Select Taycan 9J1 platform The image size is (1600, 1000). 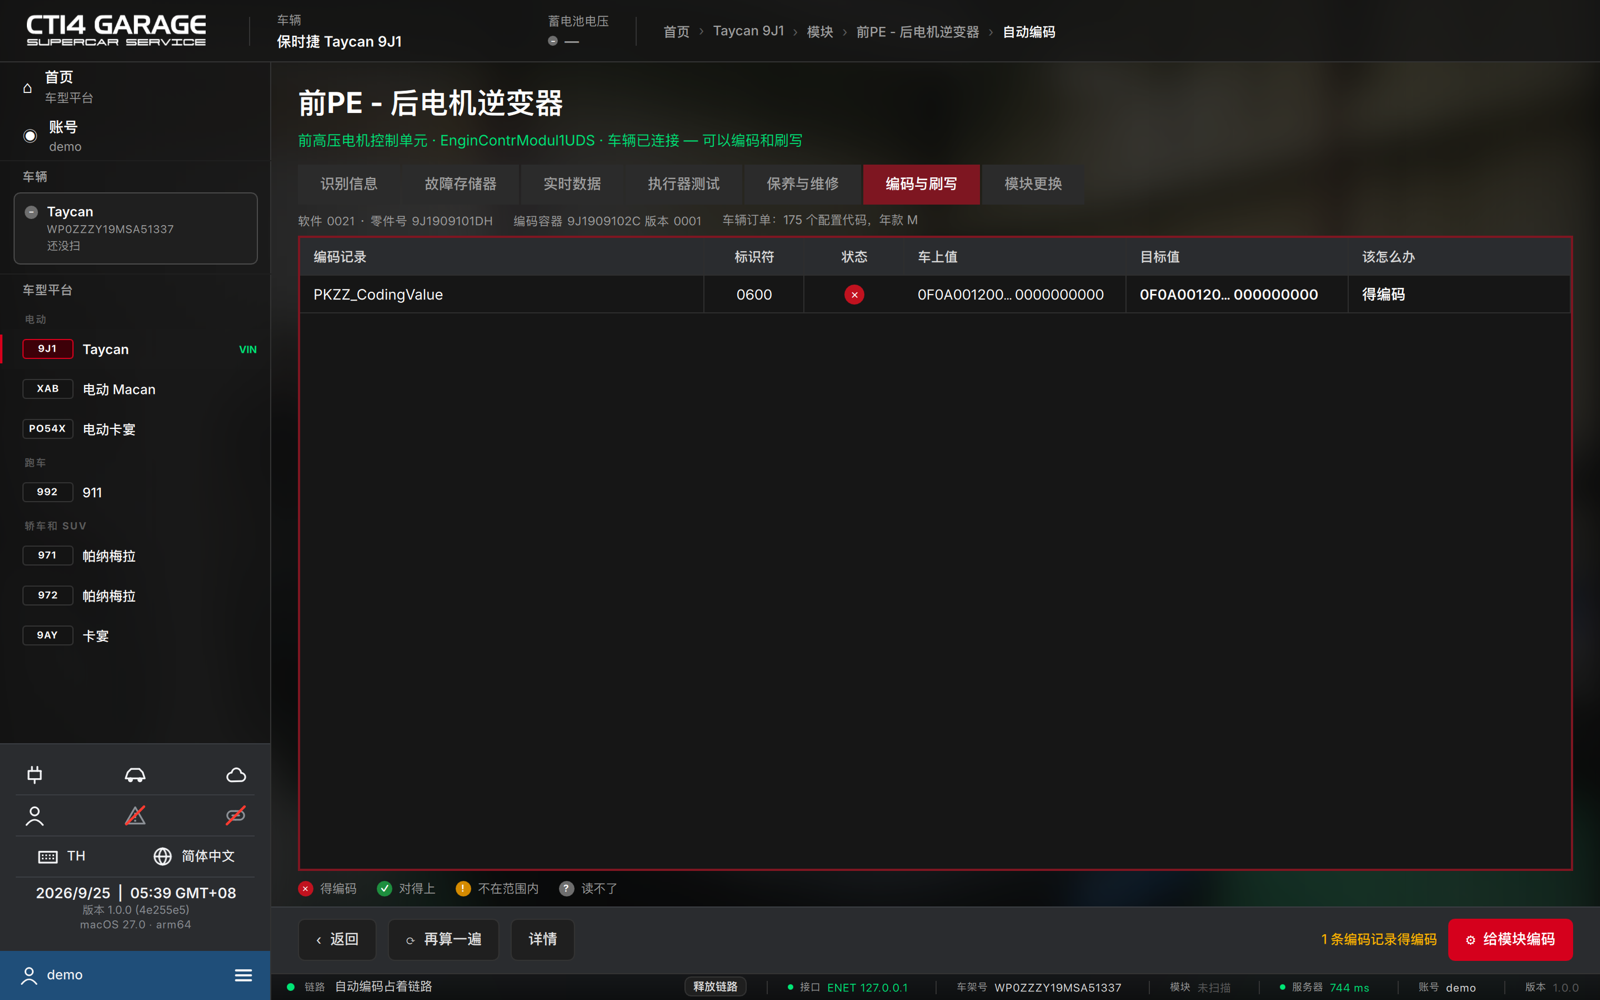135,349
